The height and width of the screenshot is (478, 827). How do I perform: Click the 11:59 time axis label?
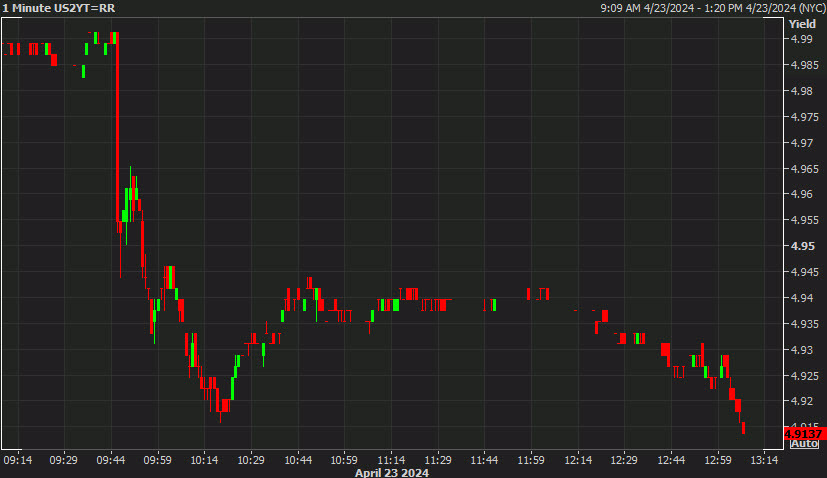[x=531, y=460]
